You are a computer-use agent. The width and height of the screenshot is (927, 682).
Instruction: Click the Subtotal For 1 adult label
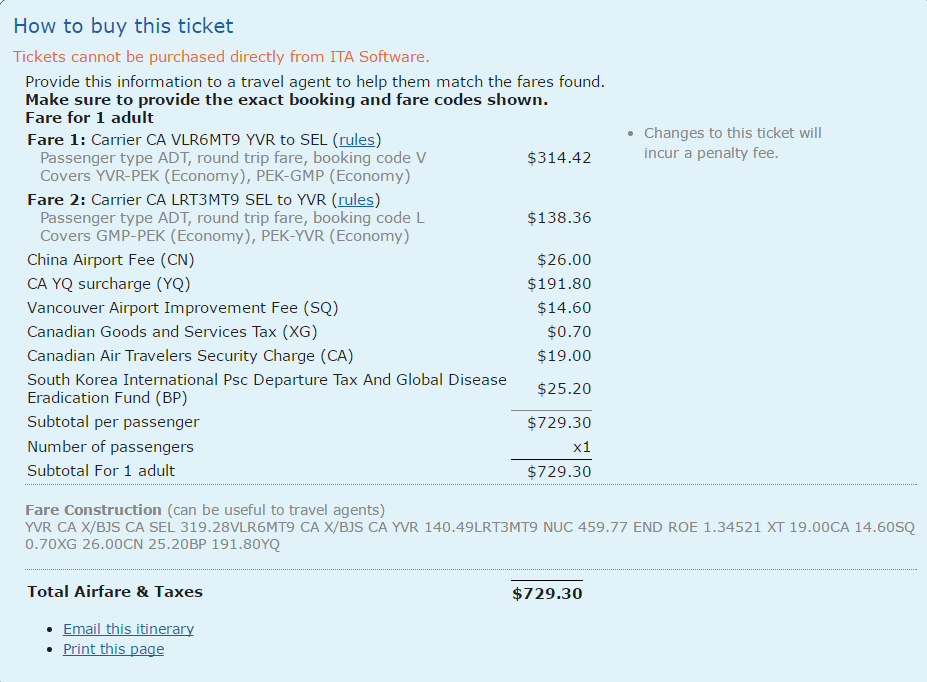(x=101, y=471)
